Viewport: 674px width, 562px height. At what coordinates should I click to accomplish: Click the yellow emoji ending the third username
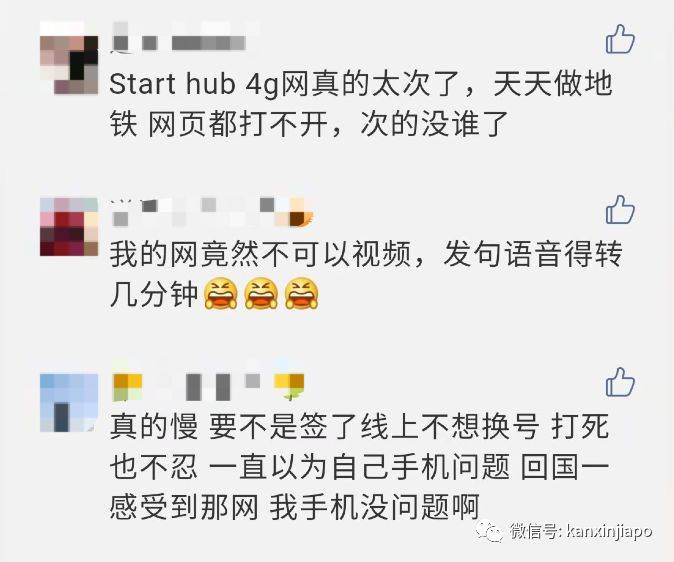[x=289, y=387]
